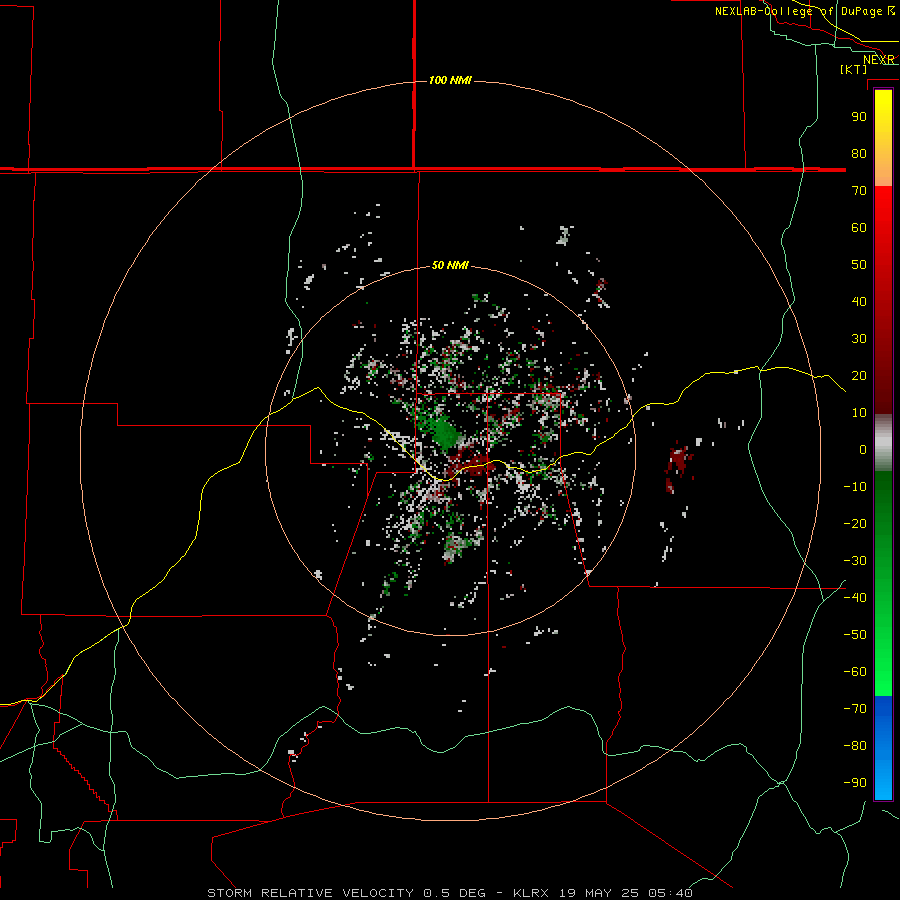Click the blue bottom segment of the color bar
The height and width of the screenshot is (900, 900).
click(x=883, y=748)
